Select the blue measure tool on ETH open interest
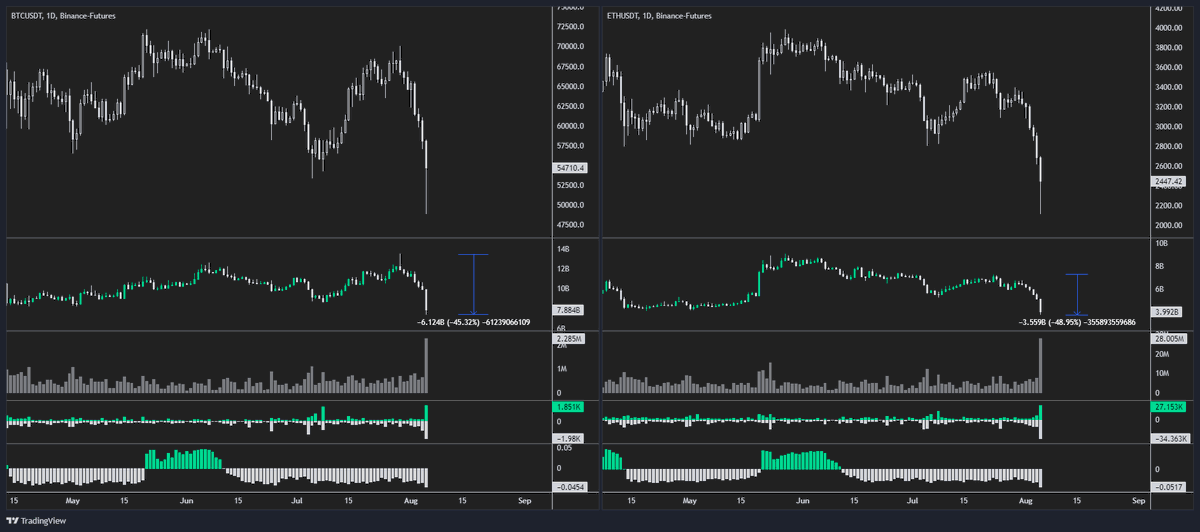1200x532 pixels. coord(1076,295)
